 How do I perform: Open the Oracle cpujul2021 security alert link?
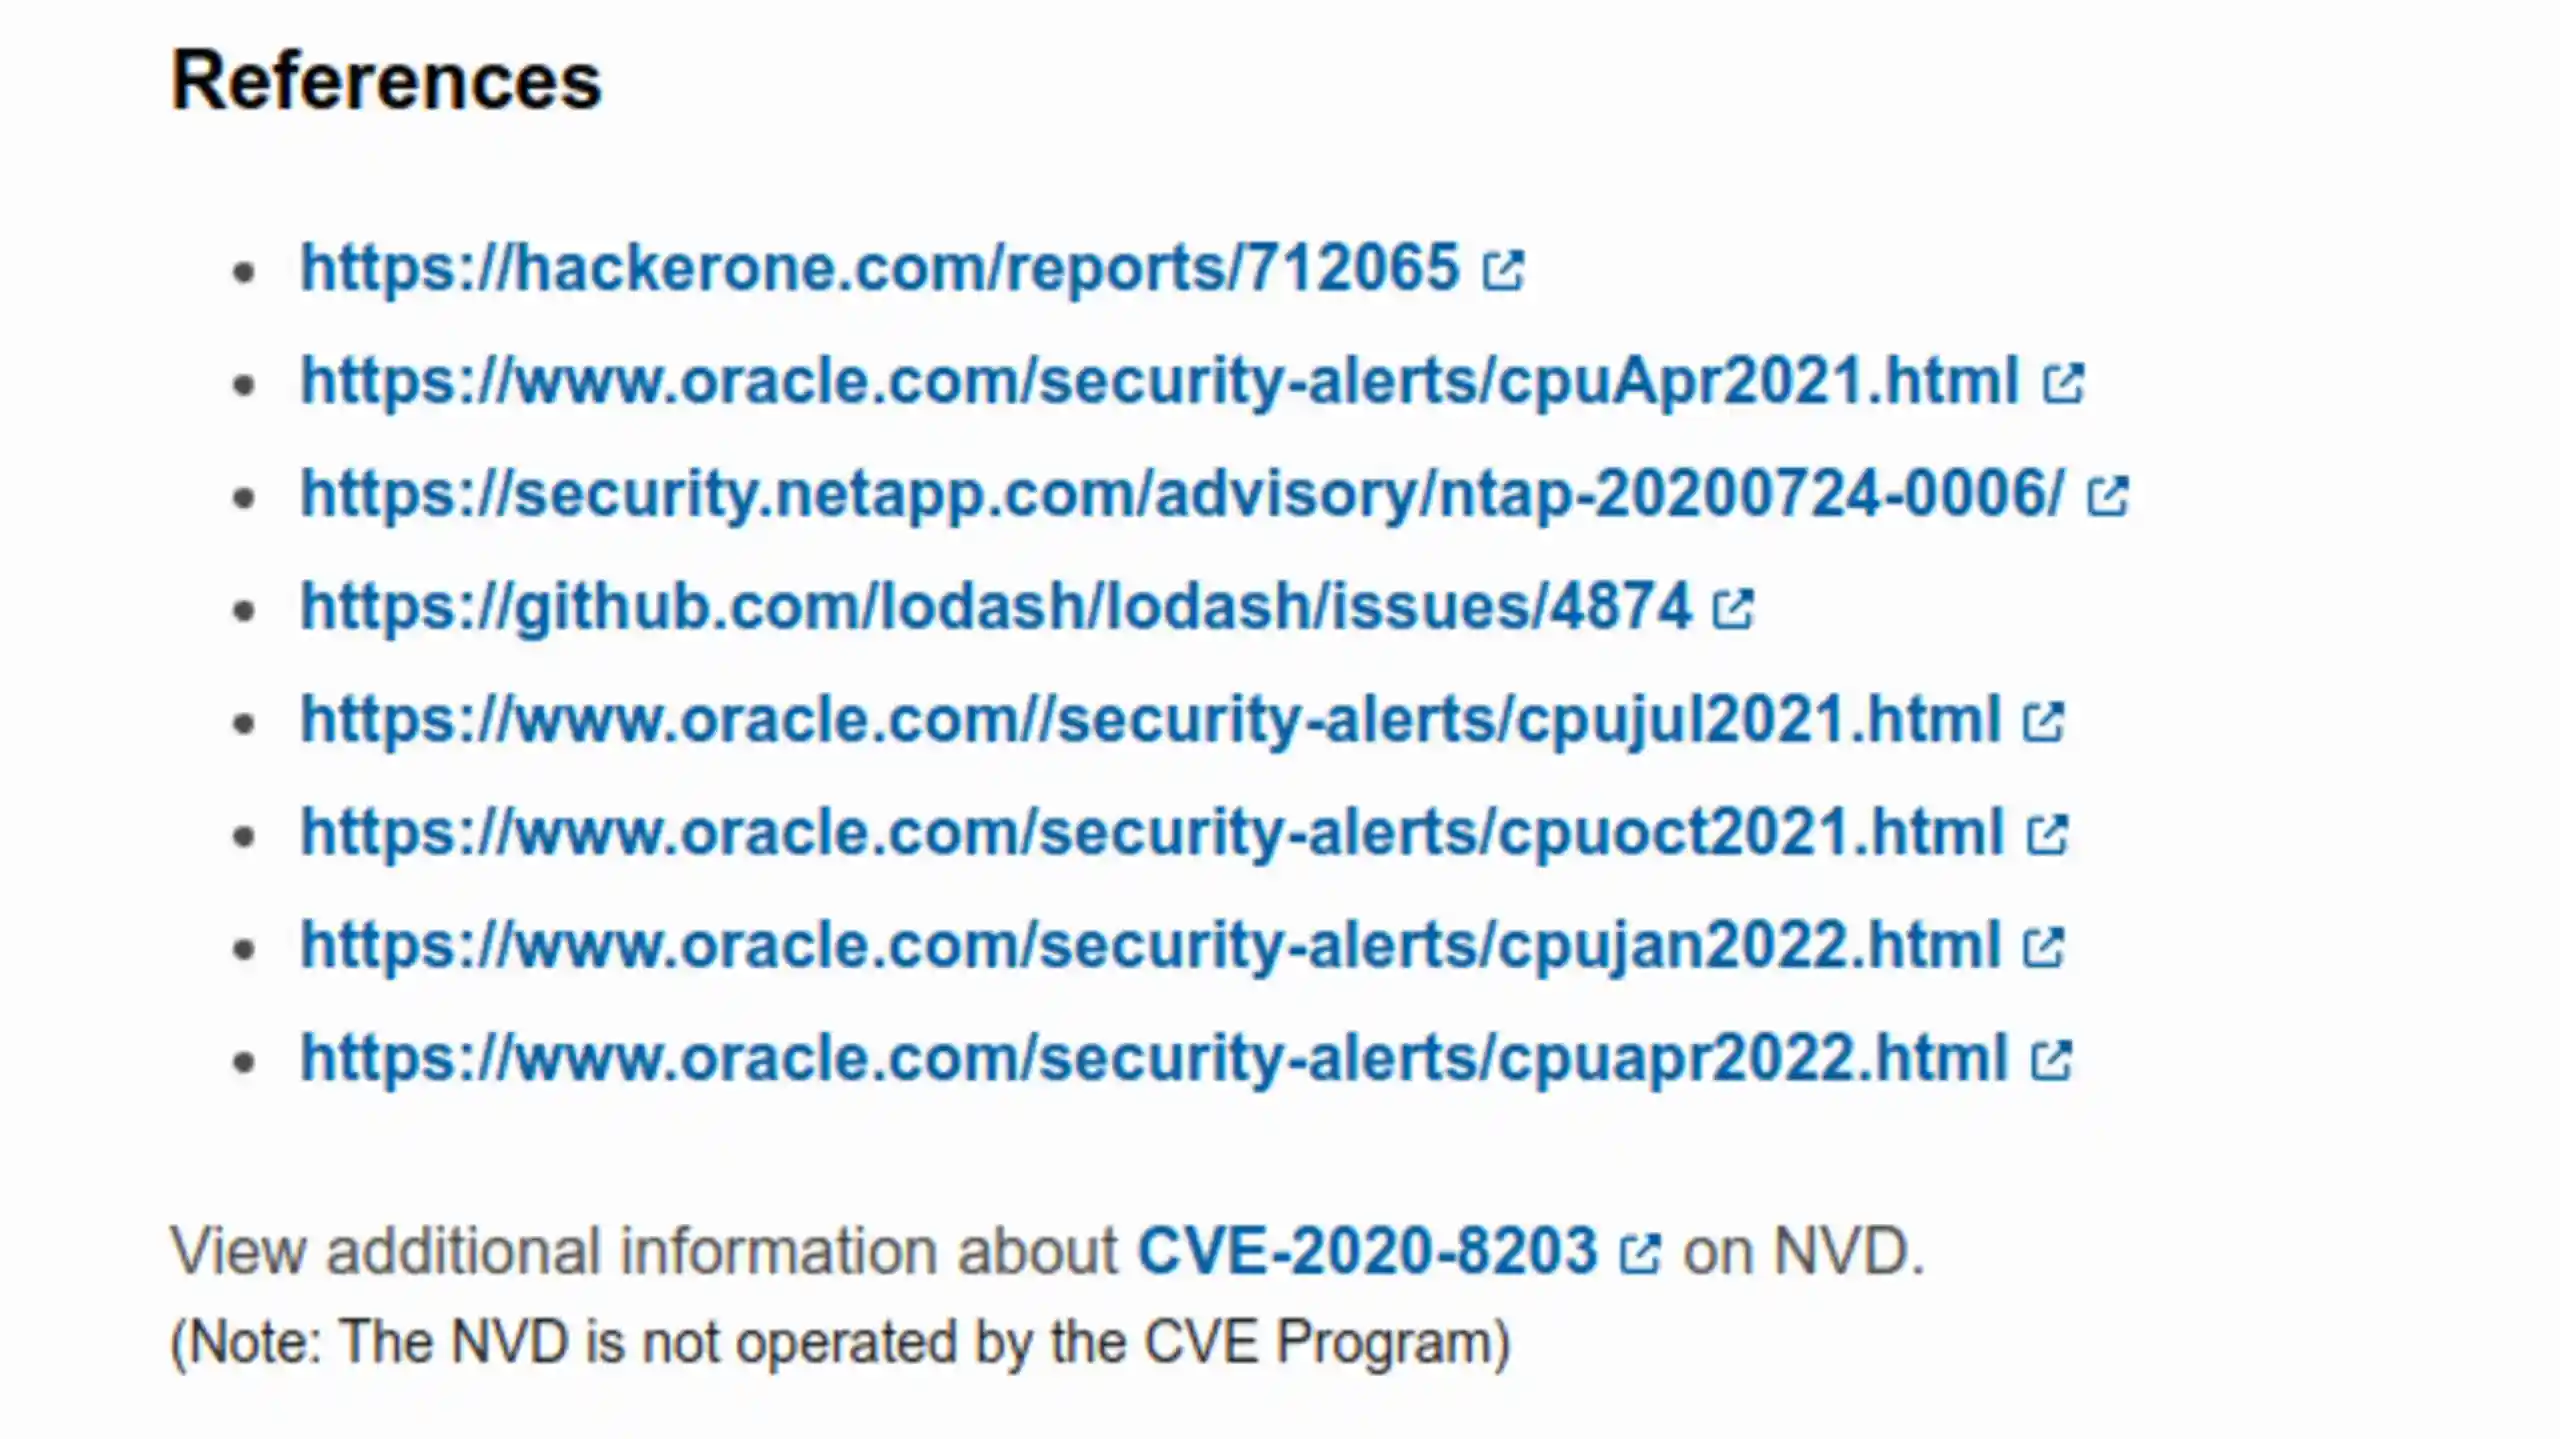[1150, 720]
